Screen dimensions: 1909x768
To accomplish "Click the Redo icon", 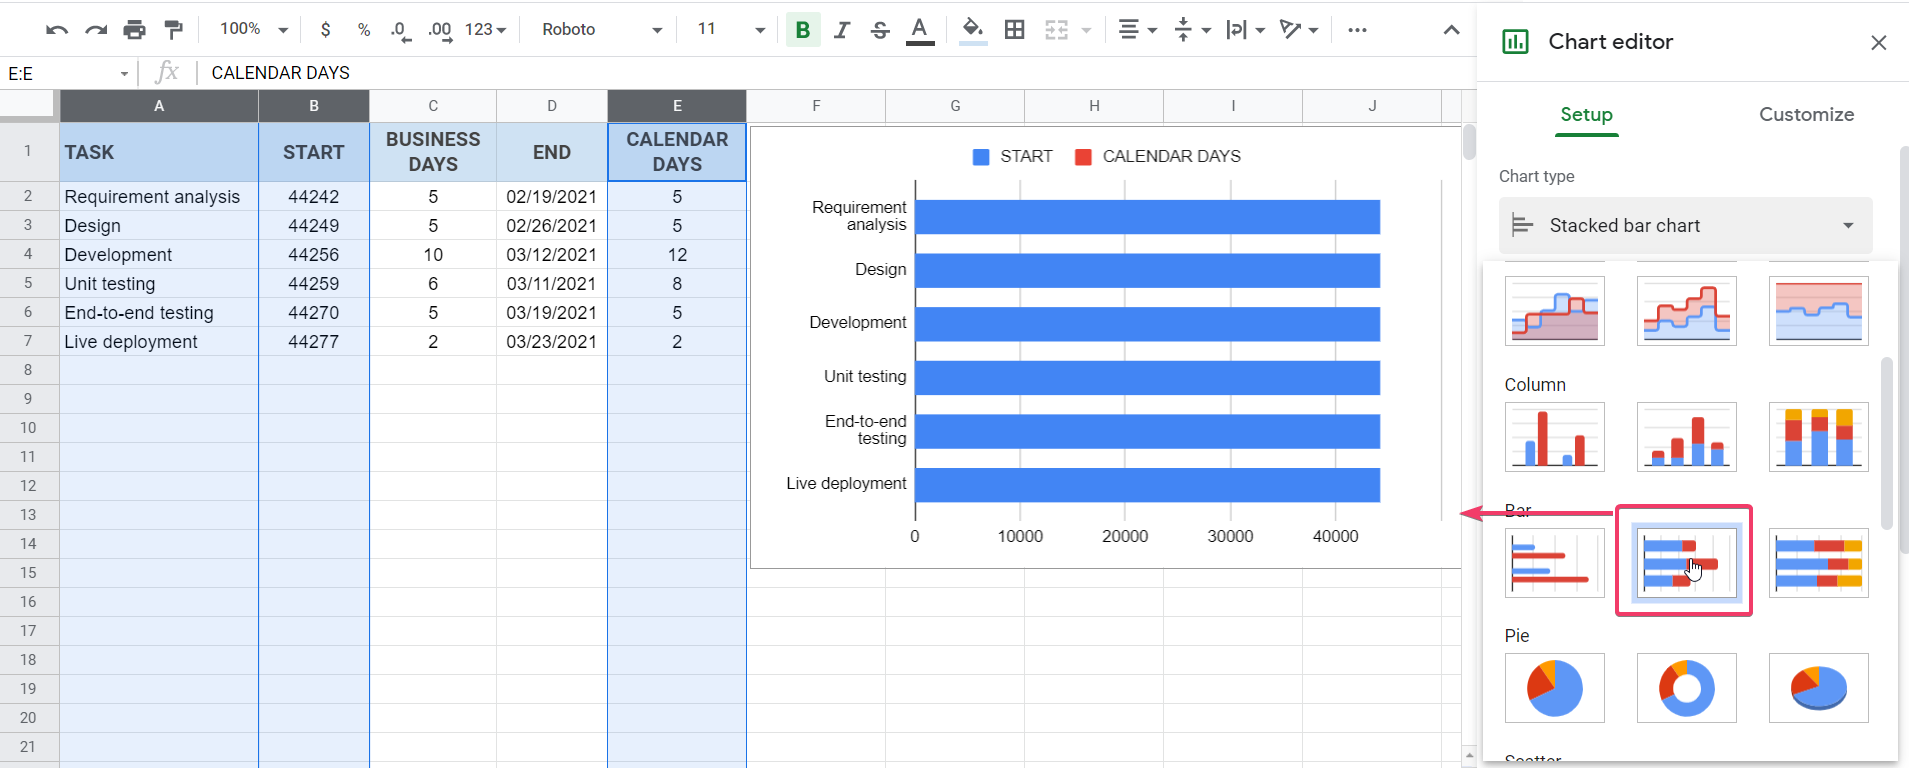I will click(96, 30).
